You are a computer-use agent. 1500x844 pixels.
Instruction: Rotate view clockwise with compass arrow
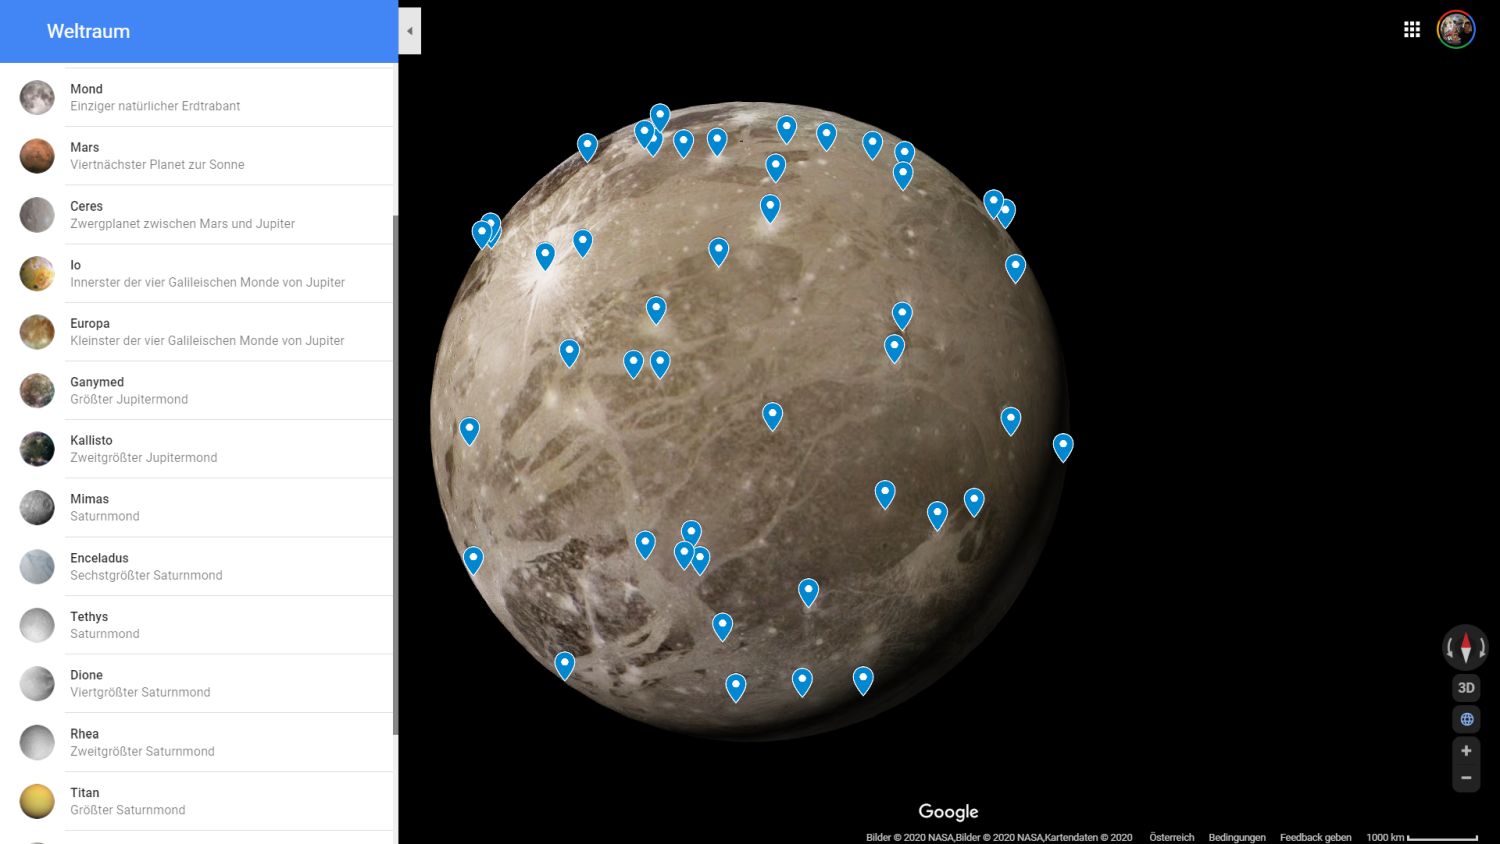1482,649
